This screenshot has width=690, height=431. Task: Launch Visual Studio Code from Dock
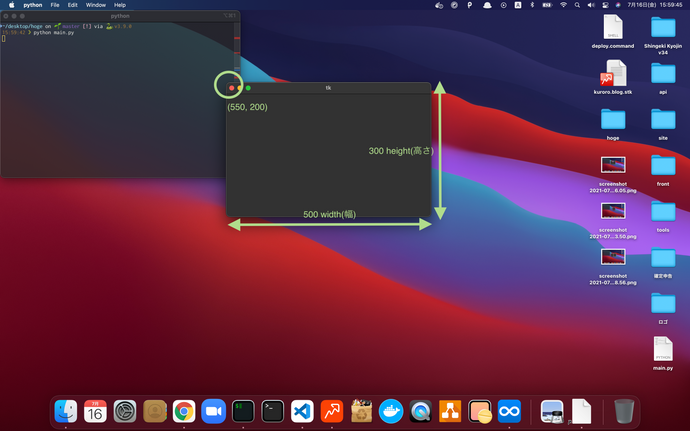(302, 411)
